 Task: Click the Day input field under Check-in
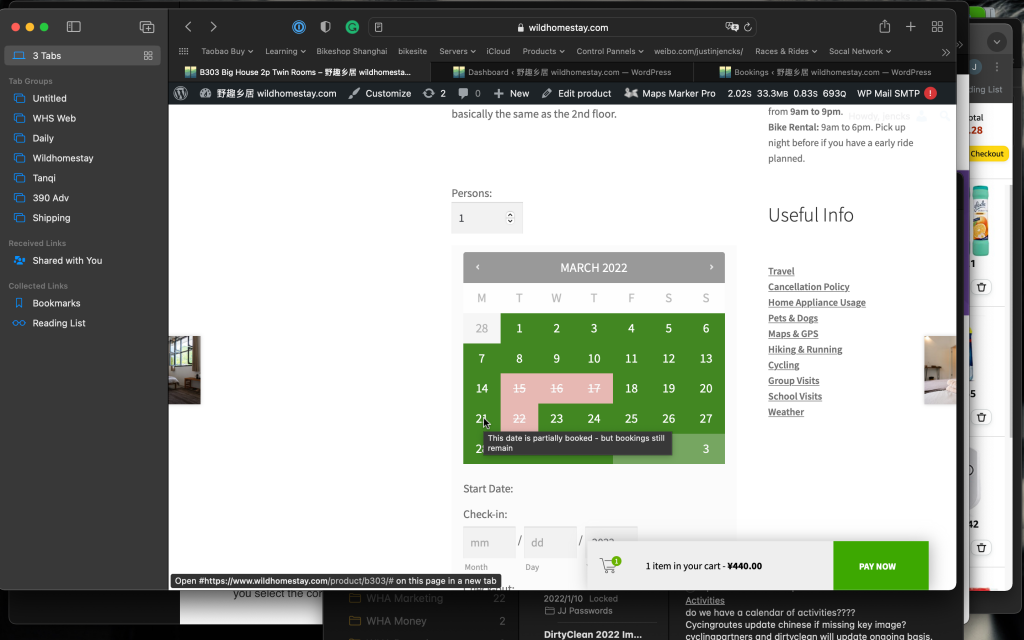[x=550, y=543]
